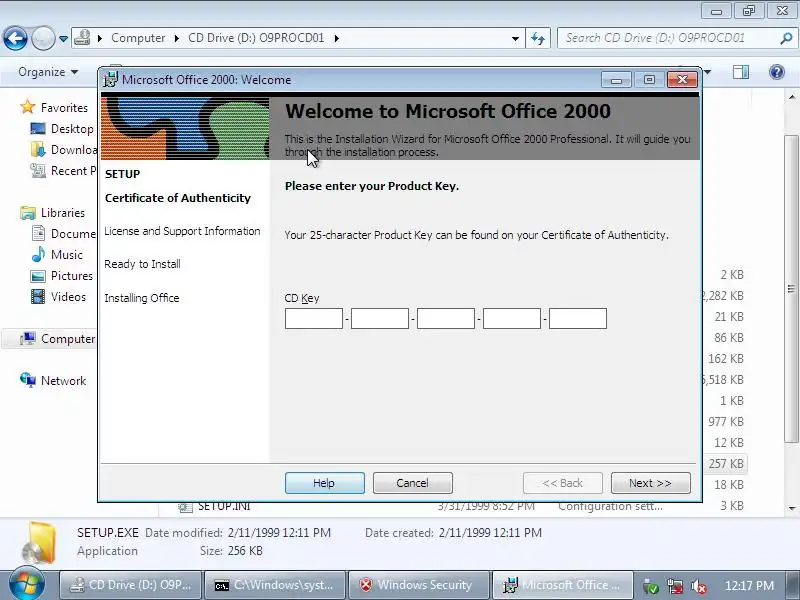Click the Help button in setup wizard
Image resolution: width=800 pixels, height=600 pixels.
tap(324, 483)
